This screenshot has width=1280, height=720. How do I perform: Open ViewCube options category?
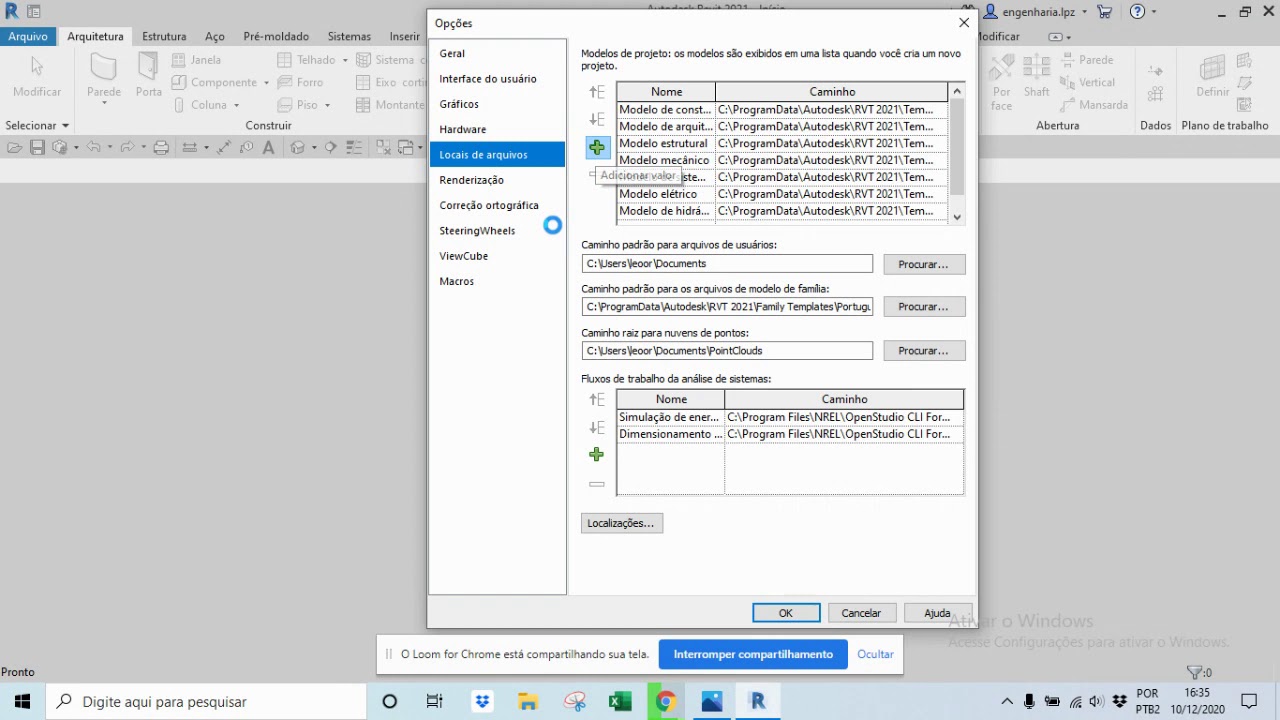pos(497,256)
